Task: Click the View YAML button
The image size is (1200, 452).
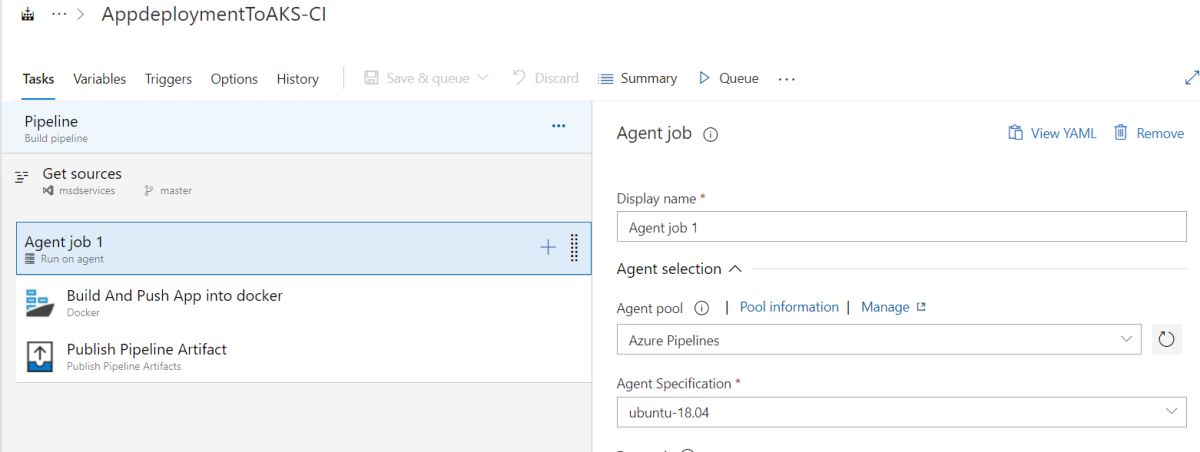Action: 1052,133
